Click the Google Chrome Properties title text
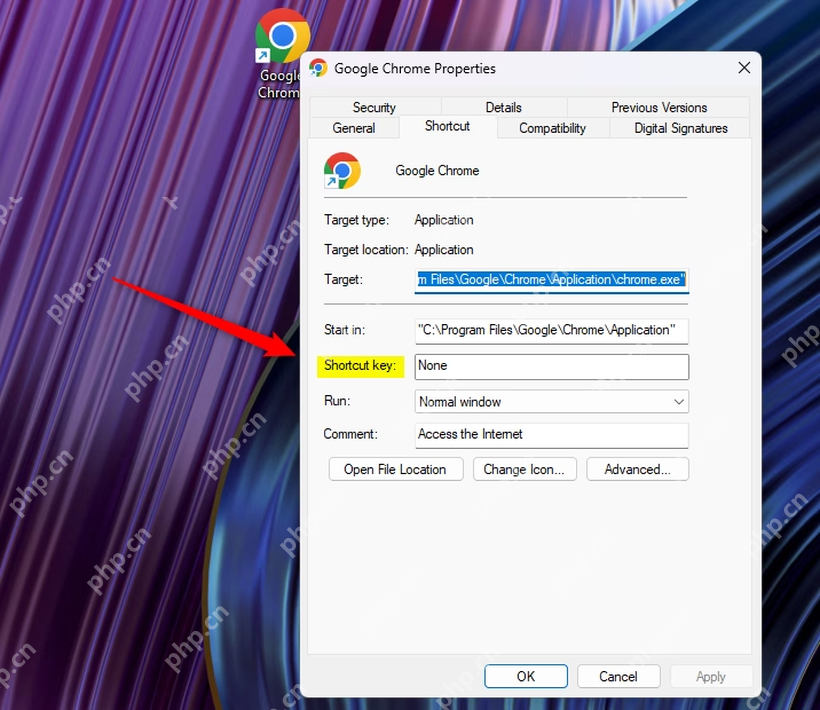 click(x=415, y=68)
